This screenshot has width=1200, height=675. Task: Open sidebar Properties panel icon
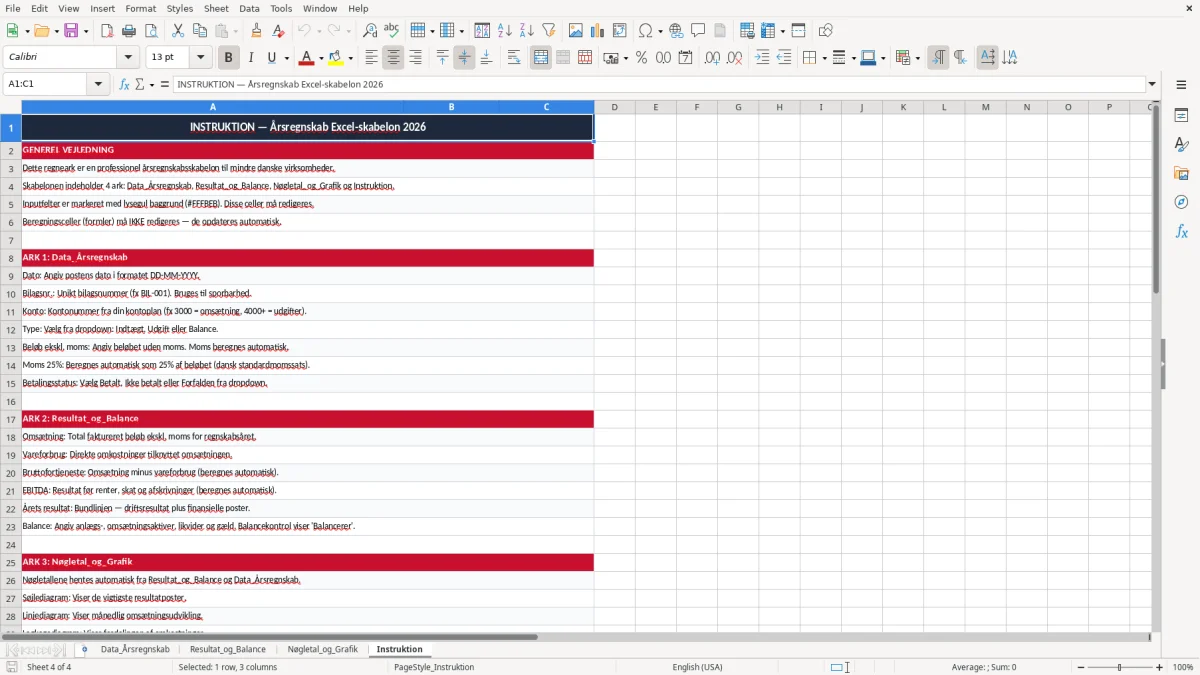[1181, 116]
